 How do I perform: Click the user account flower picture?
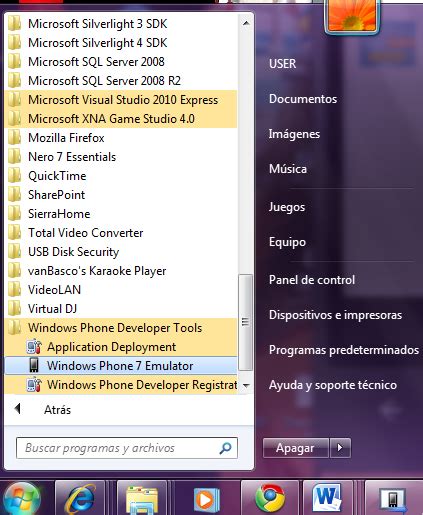pos(352,15)
